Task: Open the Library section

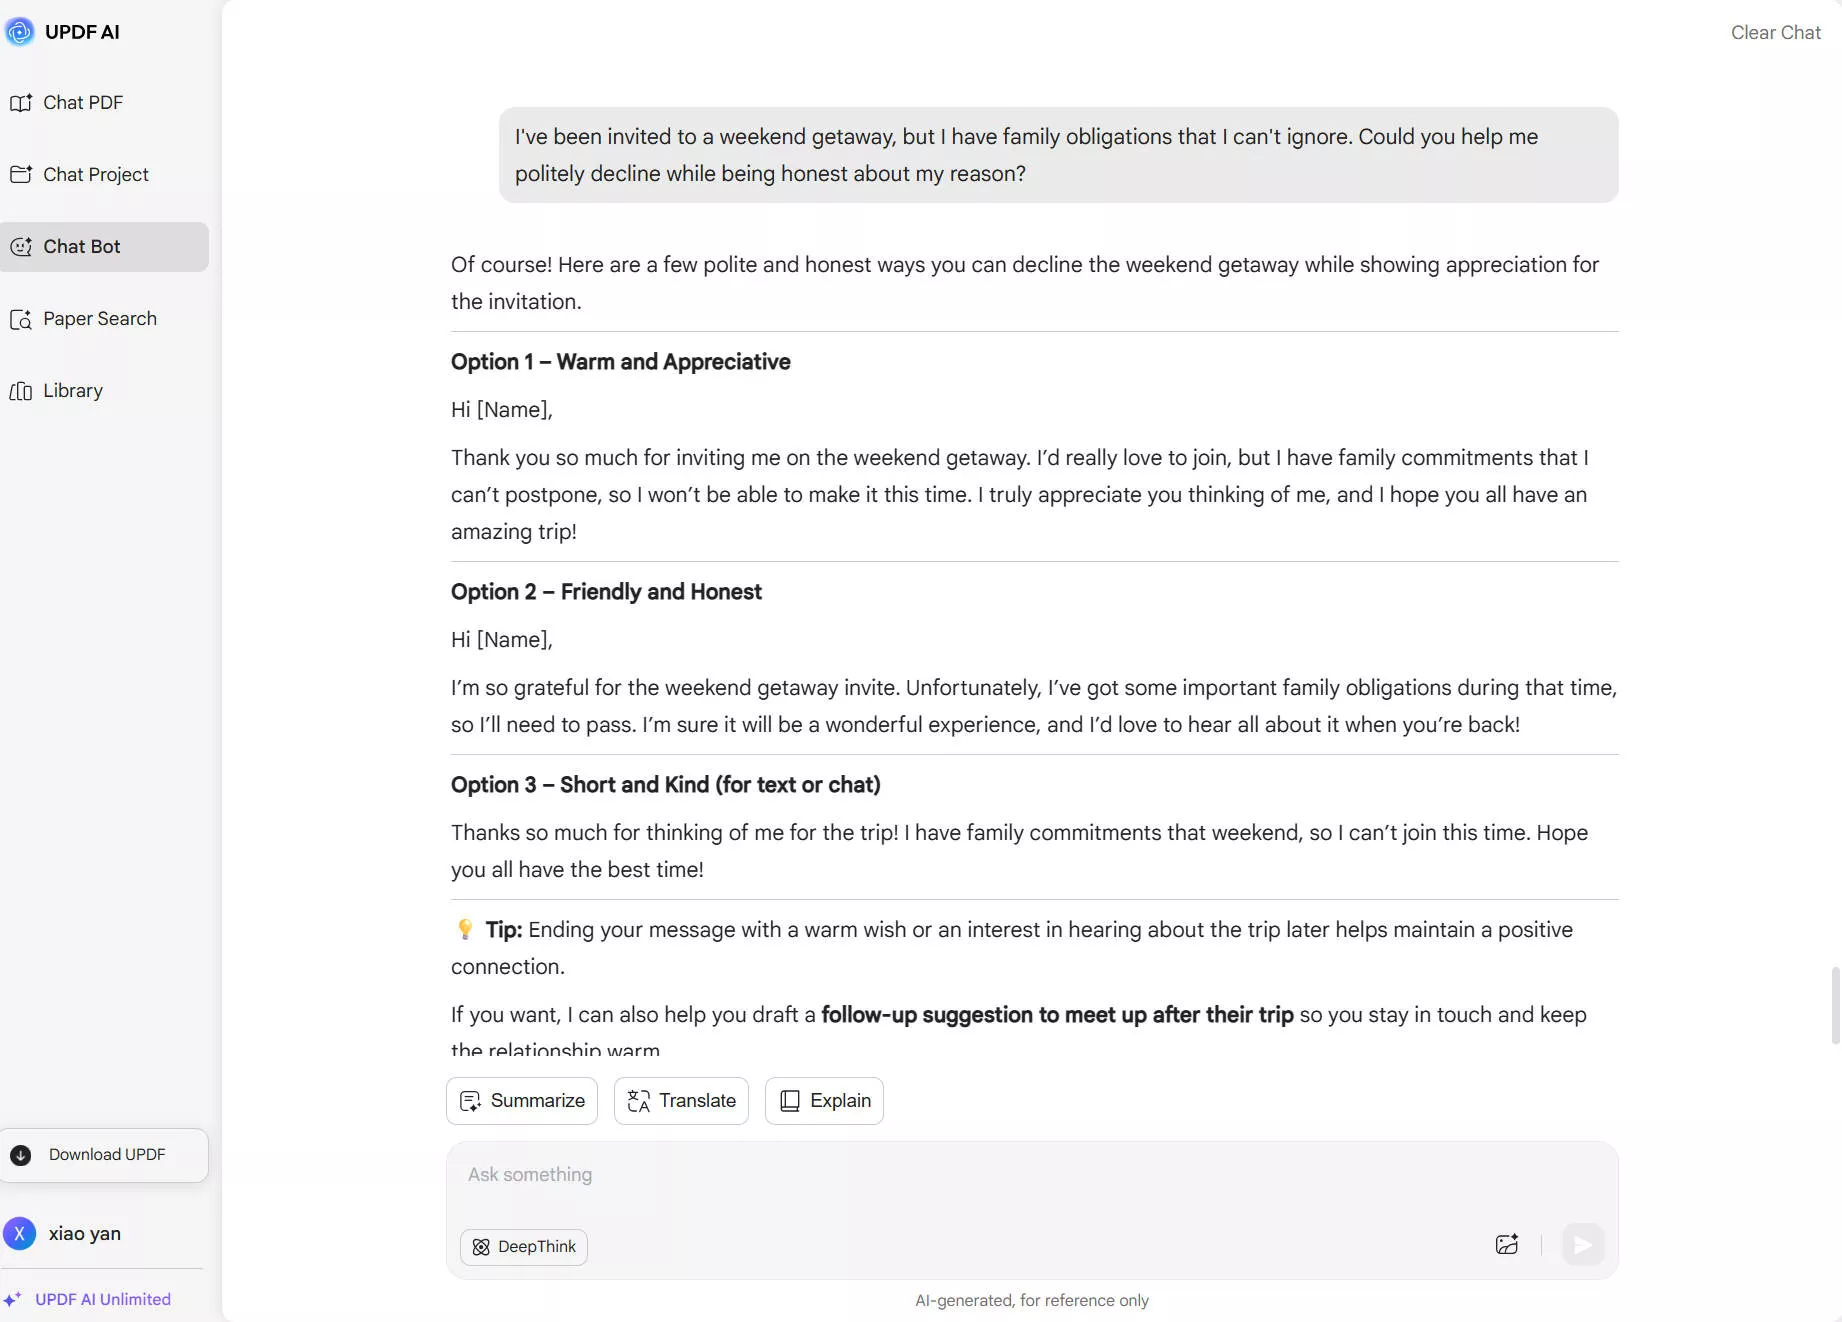Action: (x=72, y=391)
